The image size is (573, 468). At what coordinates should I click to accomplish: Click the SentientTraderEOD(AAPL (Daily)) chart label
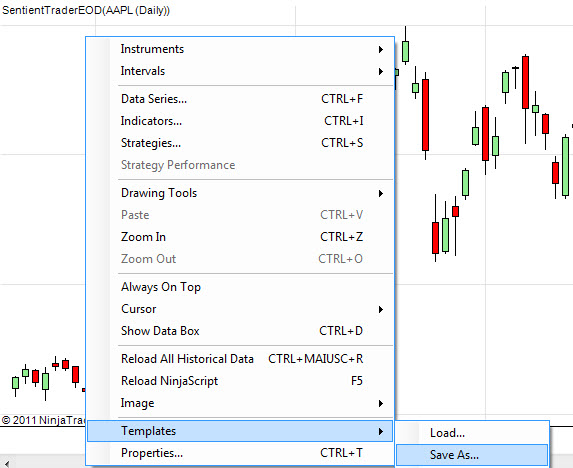[x=86, y=10]
